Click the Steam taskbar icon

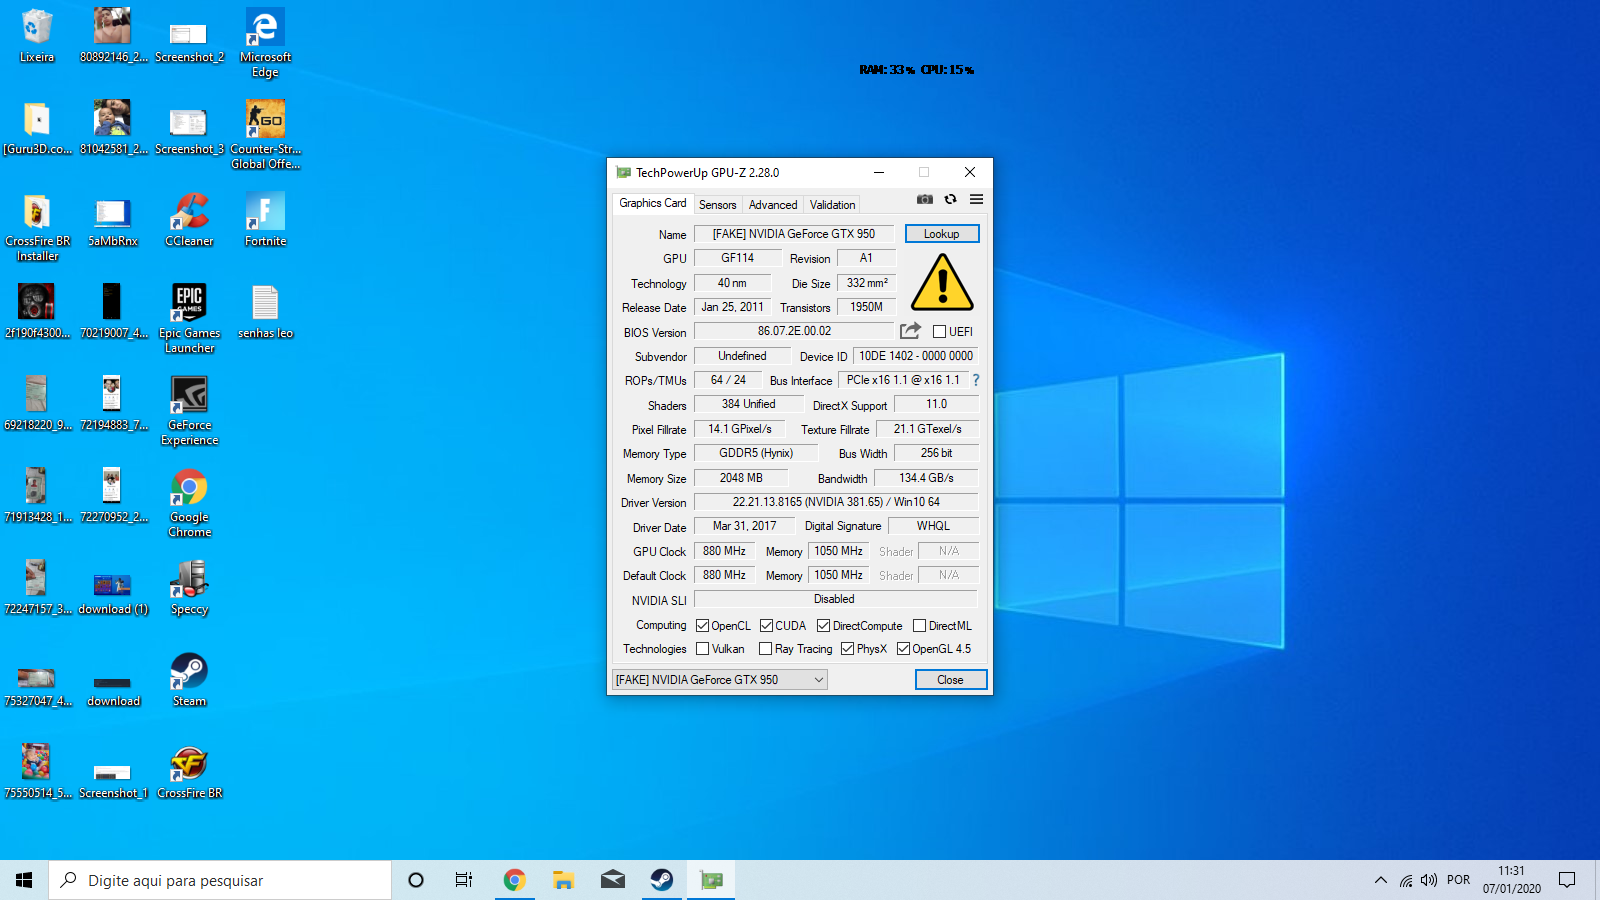click(661, 880)
